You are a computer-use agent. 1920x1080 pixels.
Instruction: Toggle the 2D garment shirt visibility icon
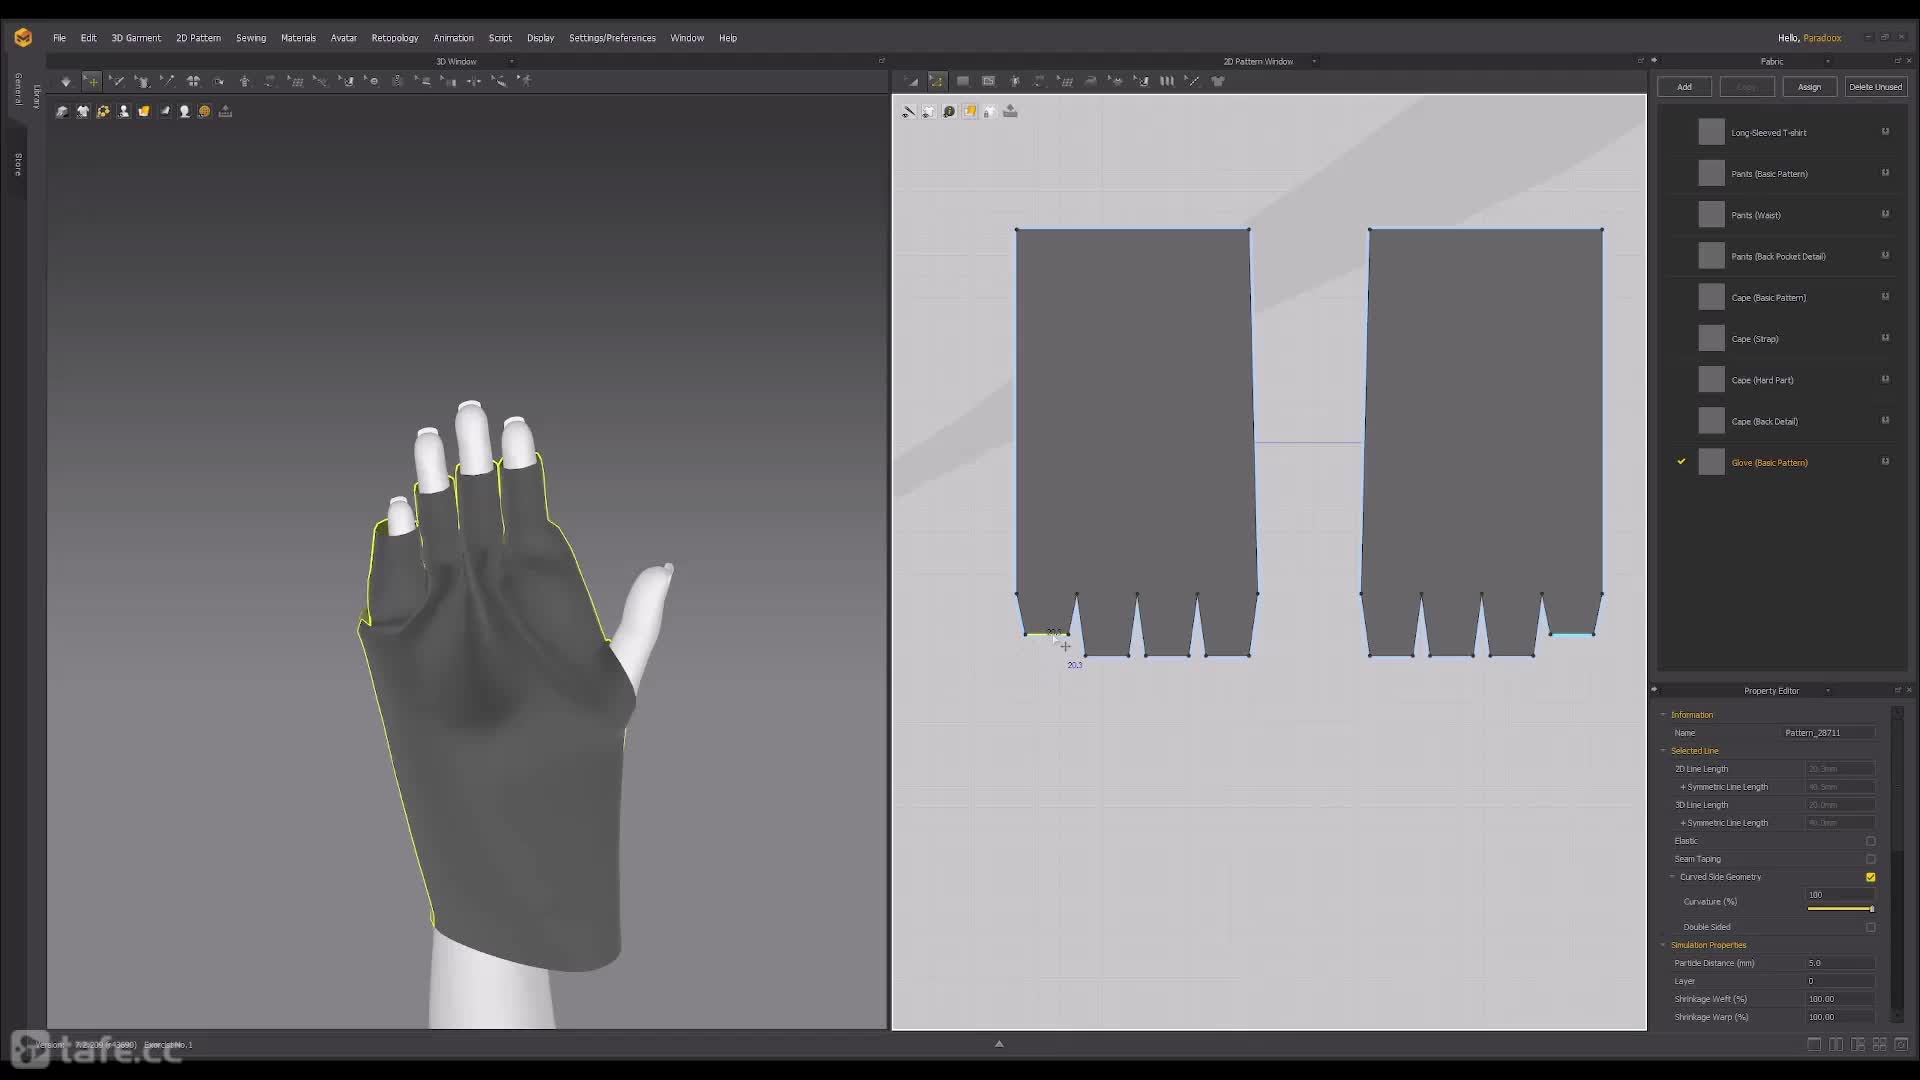[x=929, y=111]
